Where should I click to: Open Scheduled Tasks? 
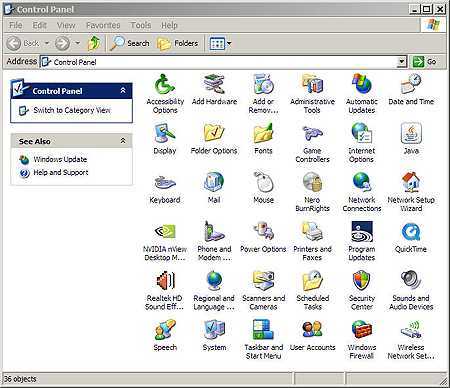(x=312, y=290)
